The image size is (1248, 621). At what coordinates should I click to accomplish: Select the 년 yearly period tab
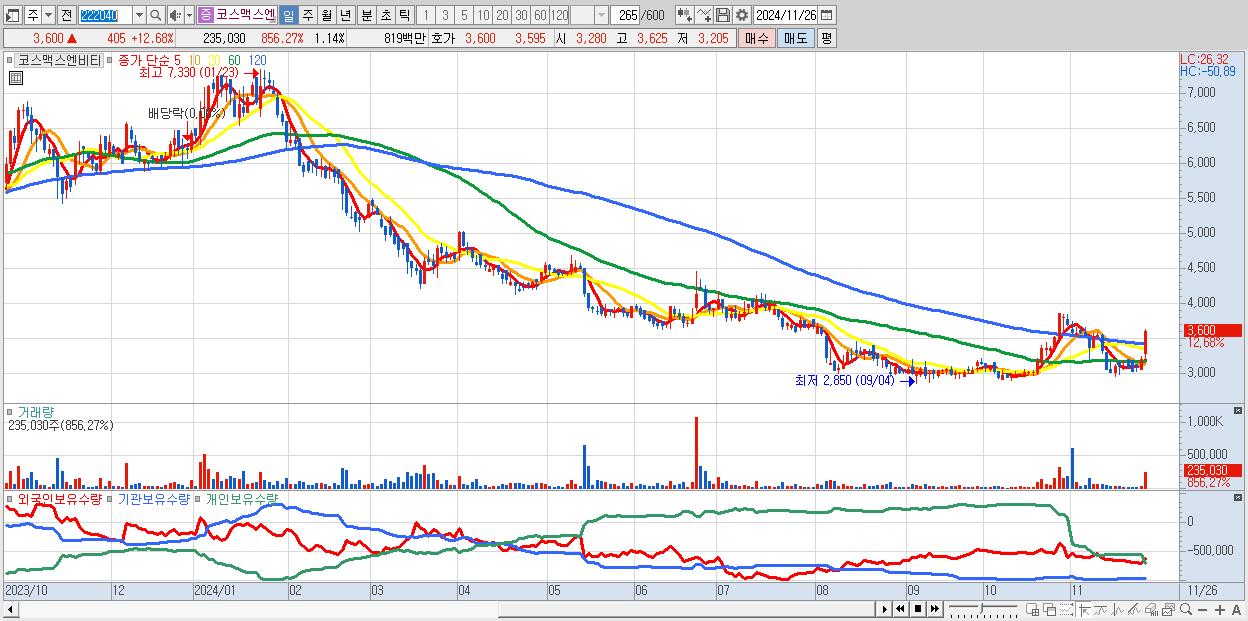point(345,15)
